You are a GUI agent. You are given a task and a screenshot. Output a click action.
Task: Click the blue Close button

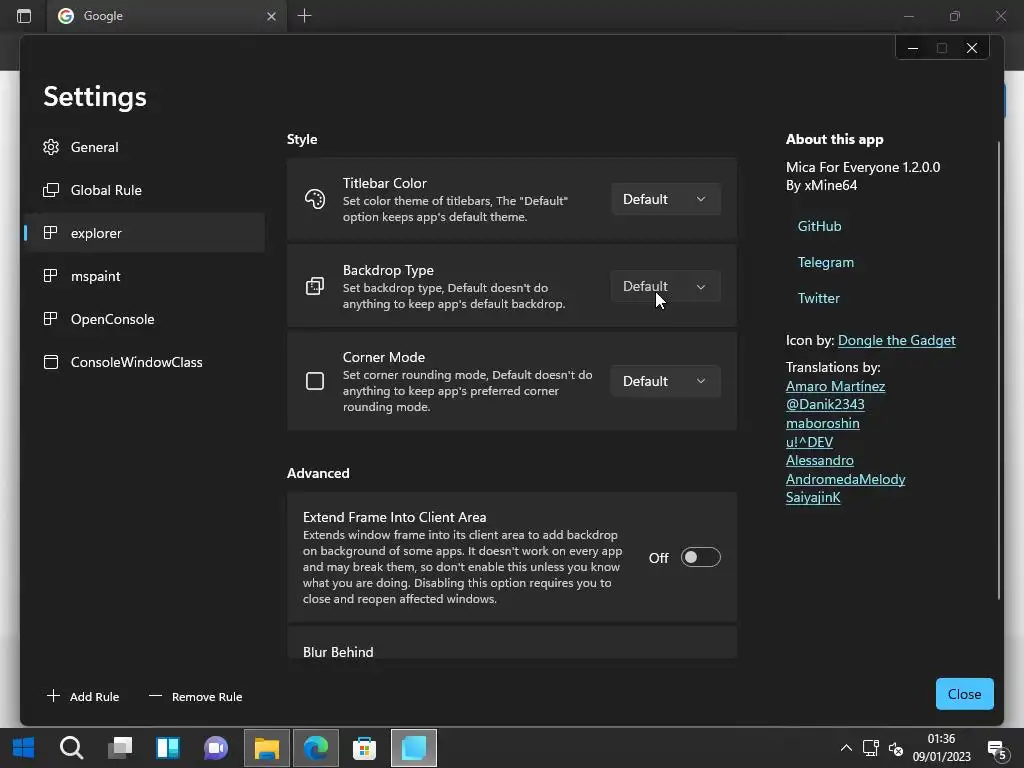click(965, 694)
